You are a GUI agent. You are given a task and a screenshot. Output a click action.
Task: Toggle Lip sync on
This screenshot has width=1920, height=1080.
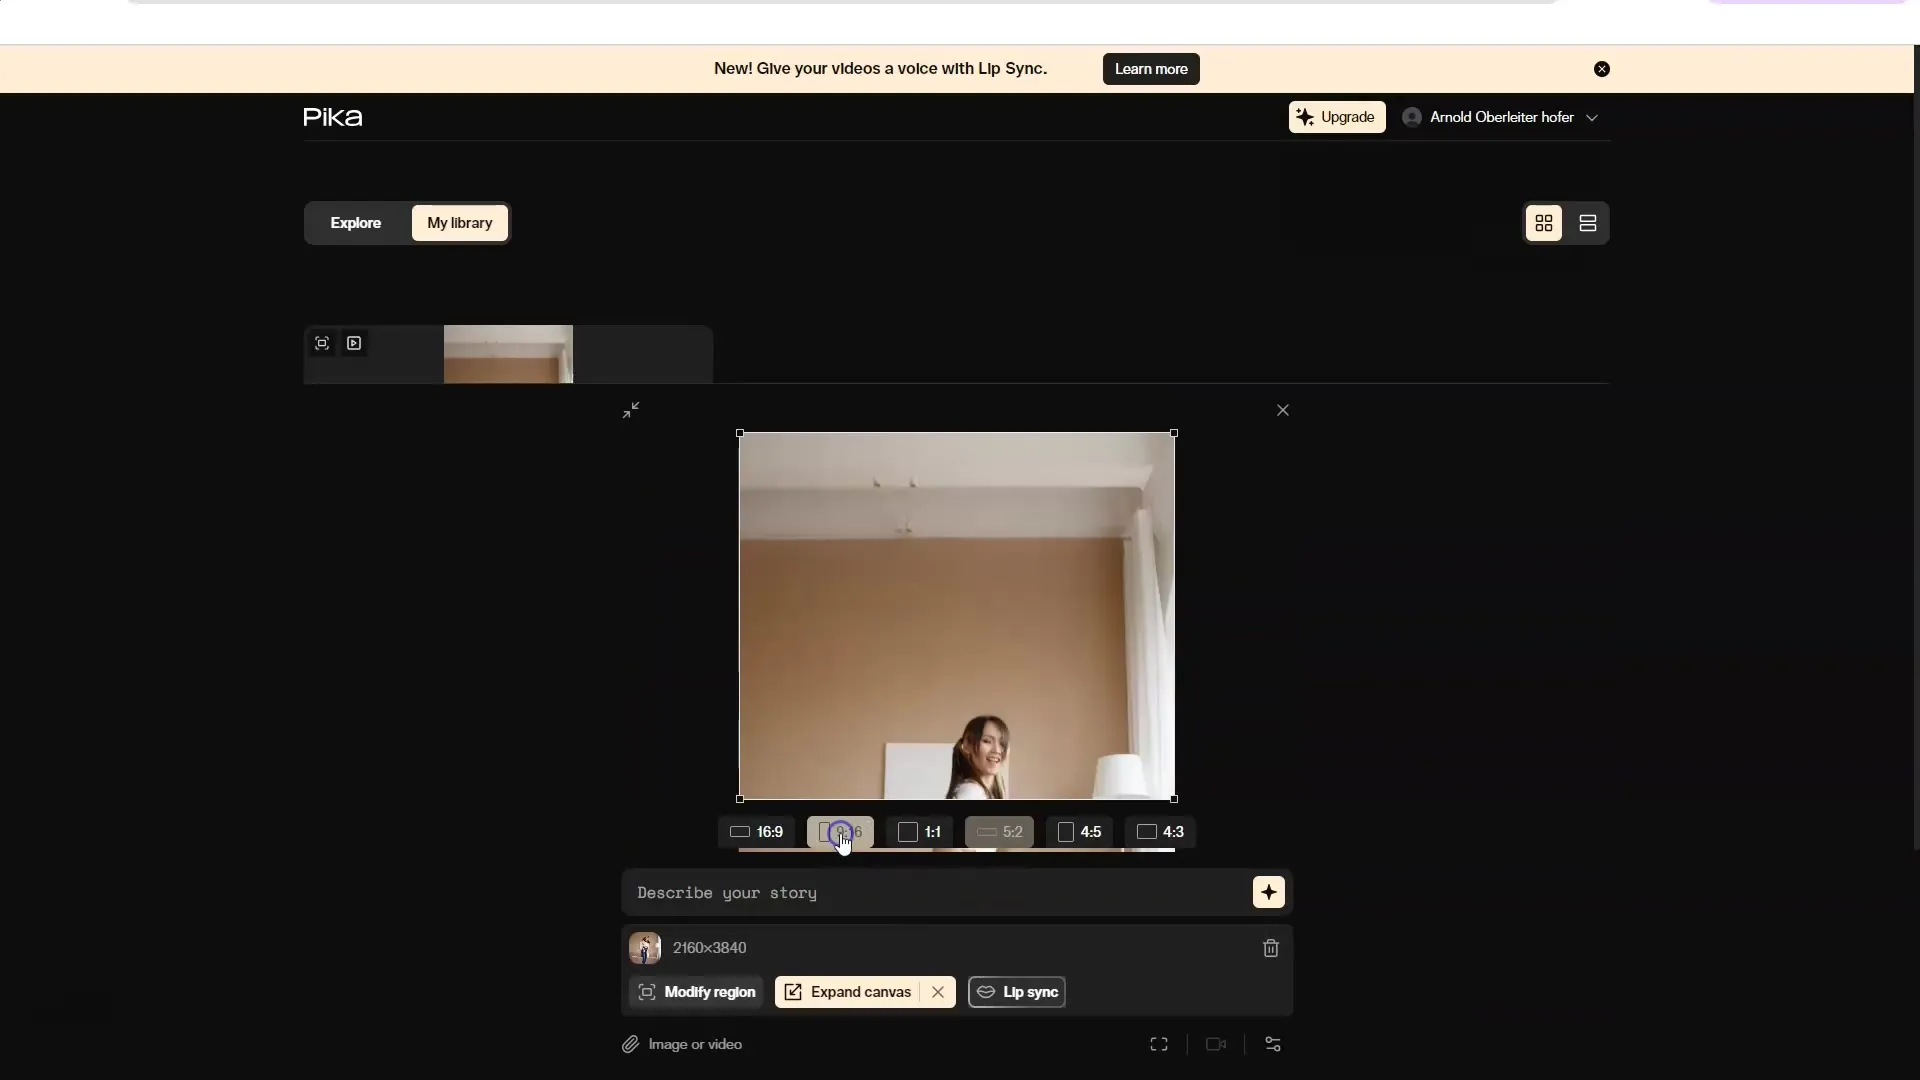coord(1018,990)
